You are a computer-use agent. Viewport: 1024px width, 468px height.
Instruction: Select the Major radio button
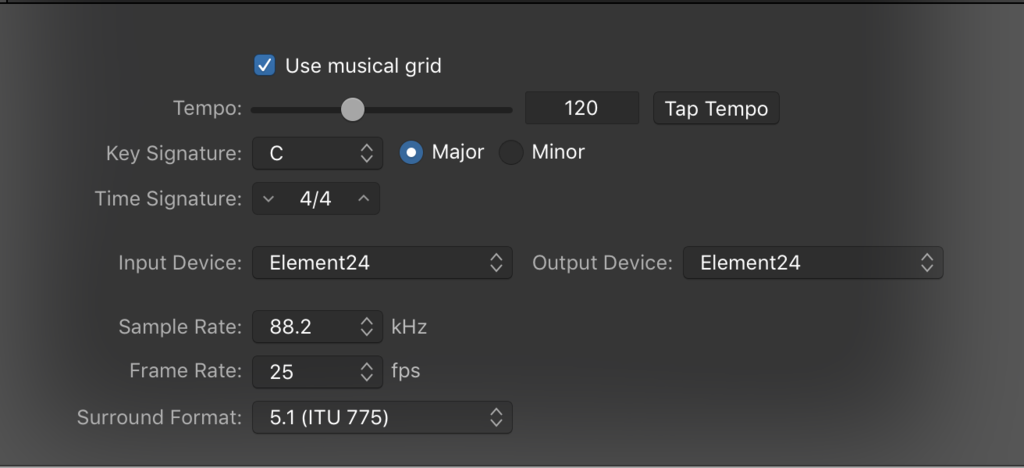click(x=411, y=153)
